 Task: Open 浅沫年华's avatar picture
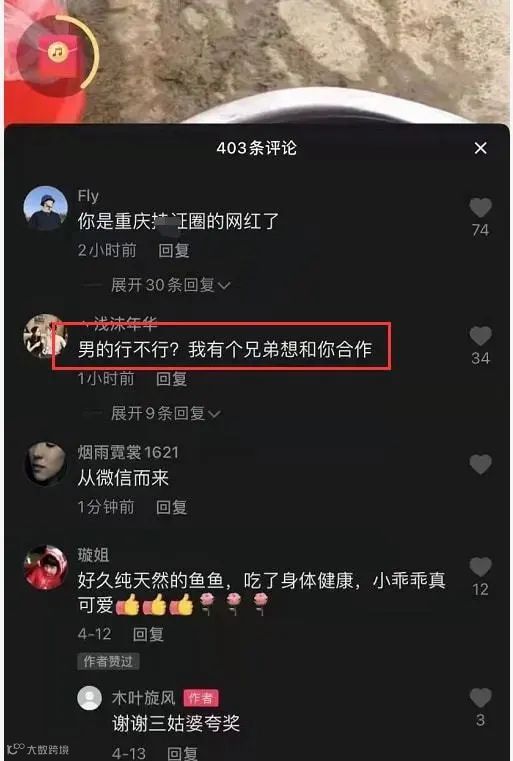(x=46, y=336)
